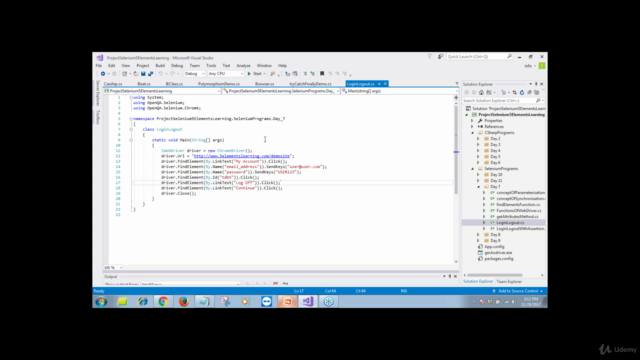The height and width of the screenshot is (360, 640).
Task: Click the Solution Explorer horizontal scrollbar
Action: pos(495,275)
